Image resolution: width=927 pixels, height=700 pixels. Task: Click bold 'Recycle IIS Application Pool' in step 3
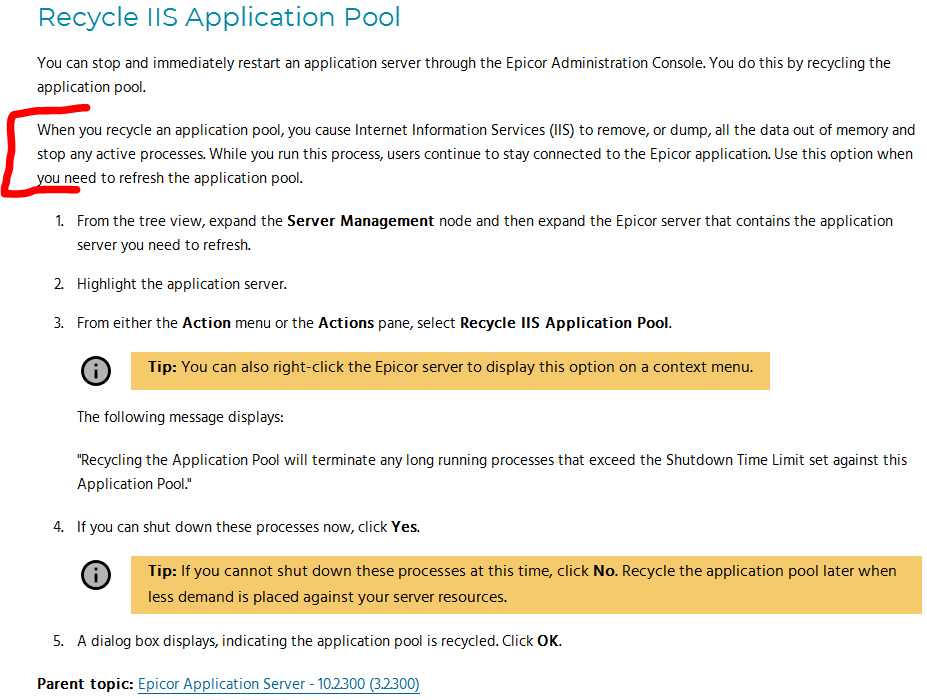[565, 323]
